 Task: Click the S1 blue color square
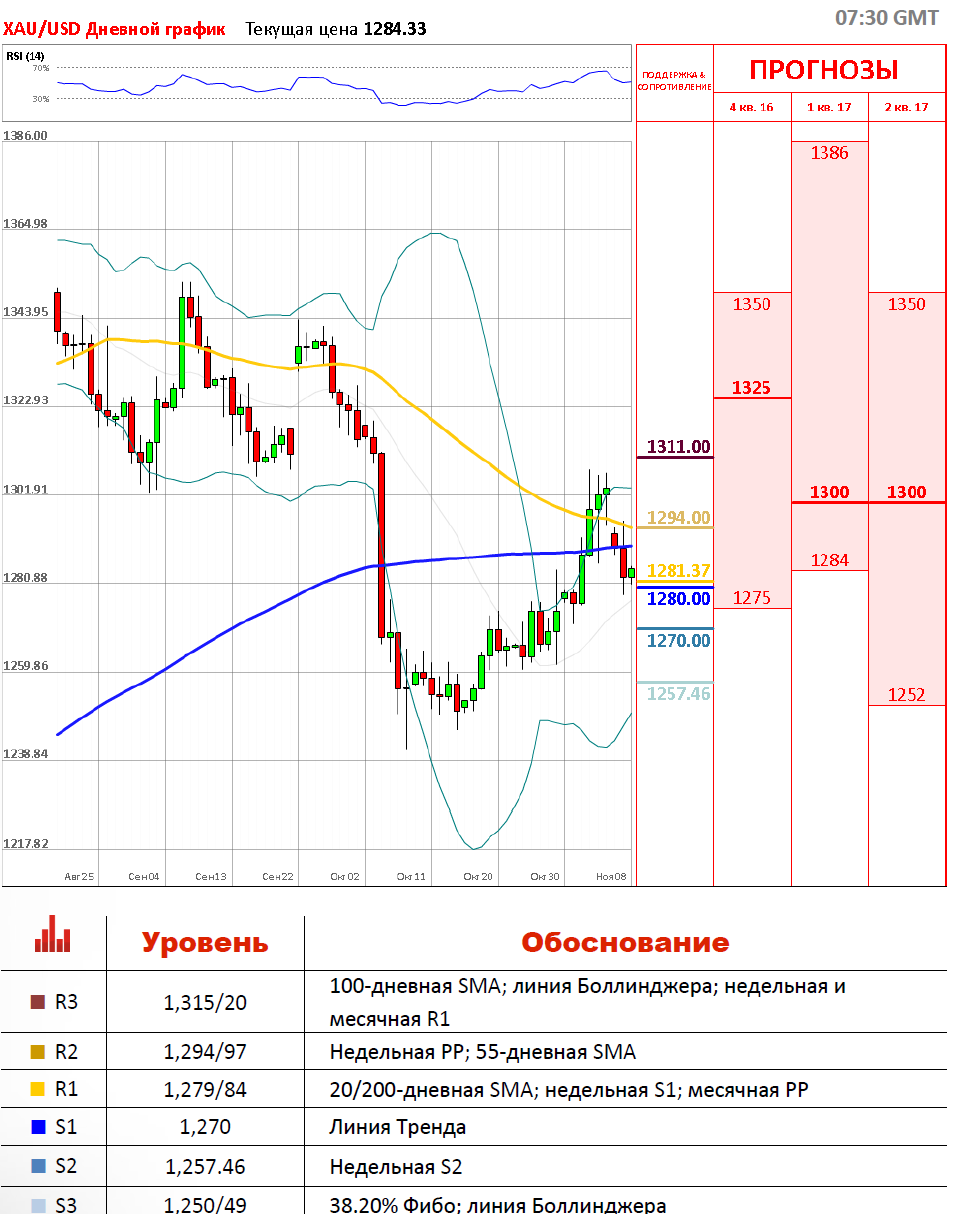tap(38, 1127)
